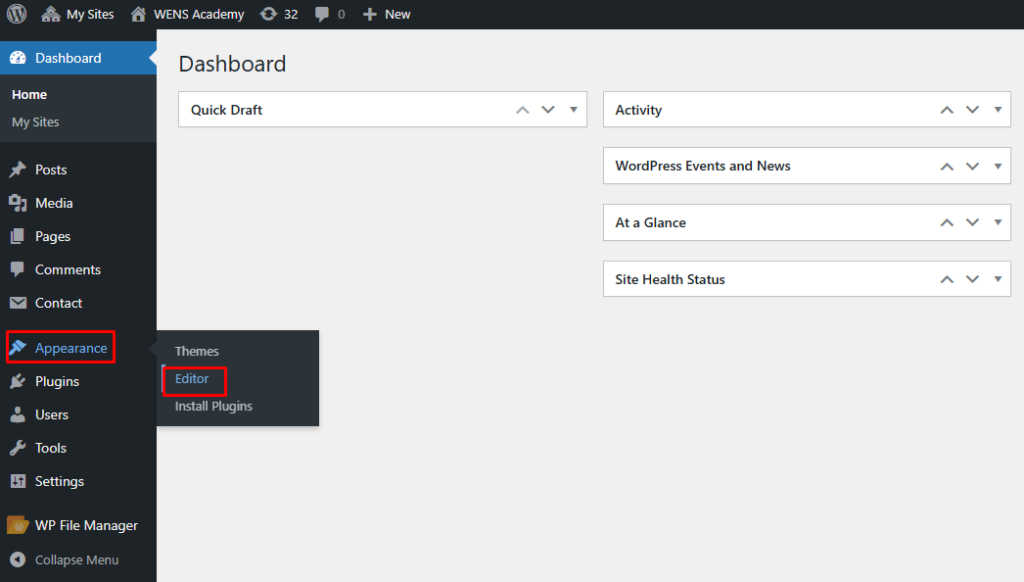This screenshot has height=582, width=1024.
Task: Click the Plugins plug icon
Action: point(18,382)
